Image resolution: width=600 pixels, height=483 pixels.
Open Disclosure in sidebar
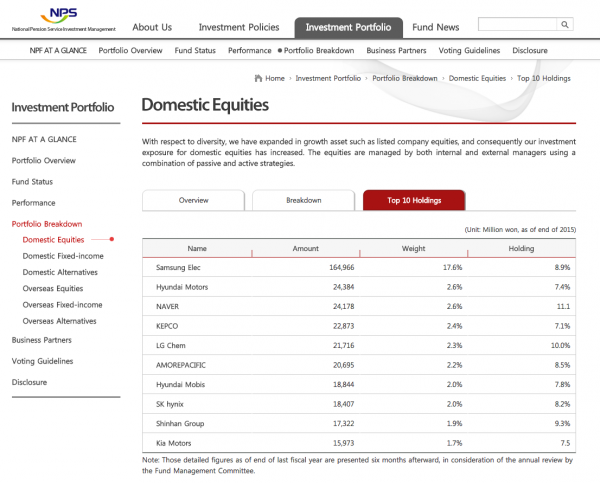(29, 382)
